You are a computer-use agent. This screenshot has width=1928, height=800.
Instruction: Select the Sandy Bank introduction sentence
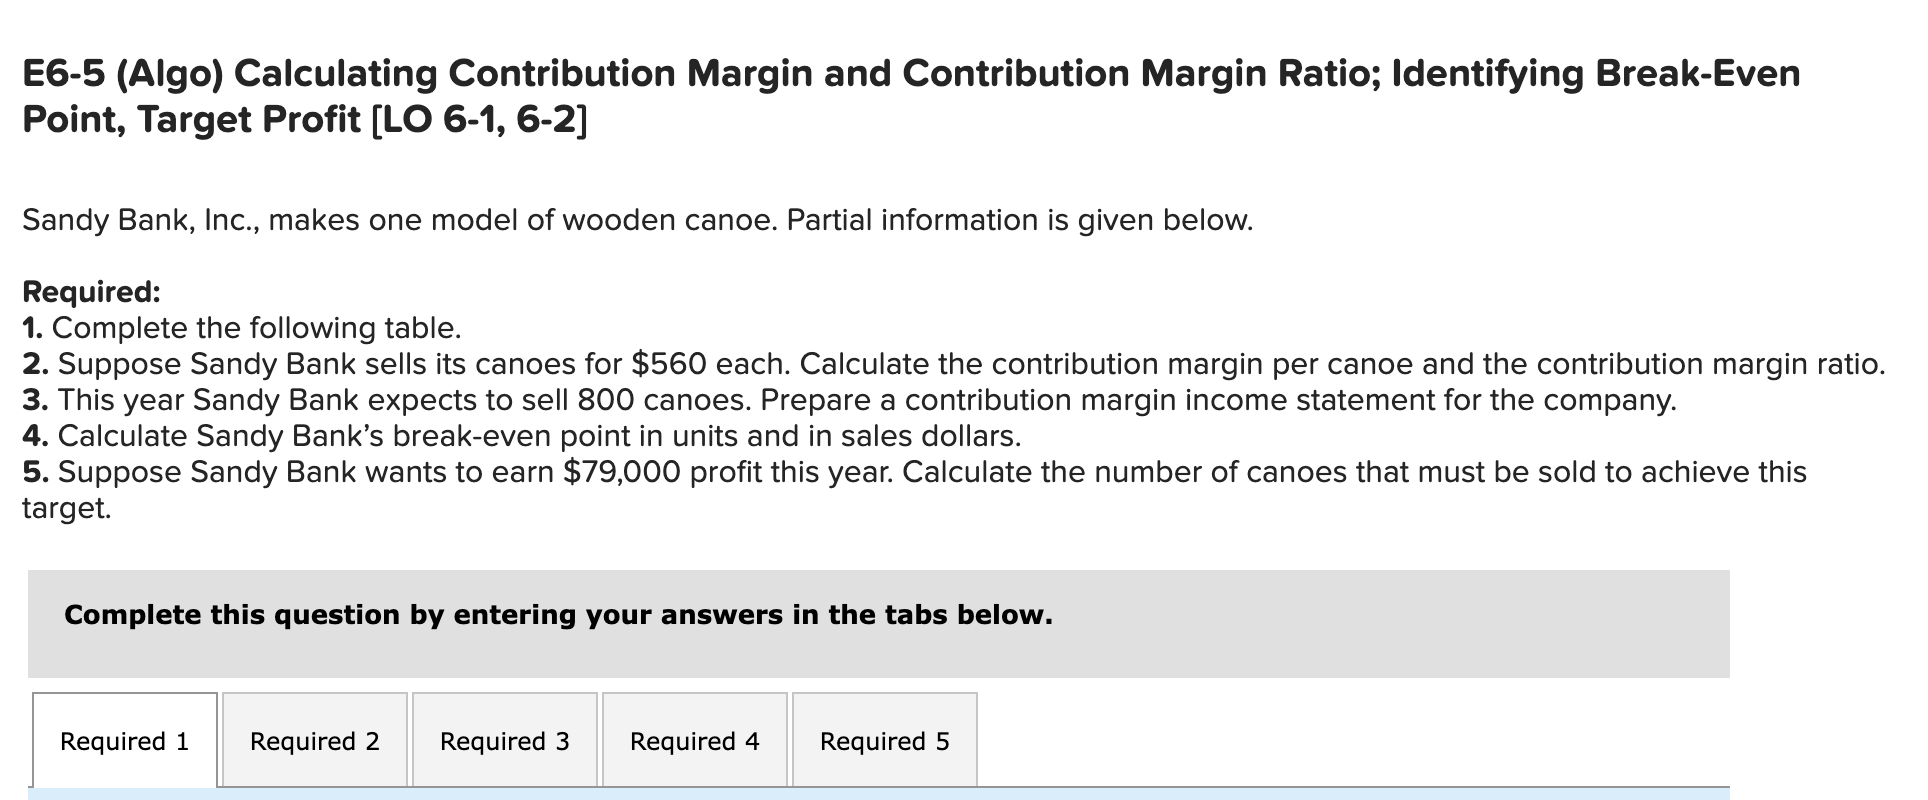636,220
